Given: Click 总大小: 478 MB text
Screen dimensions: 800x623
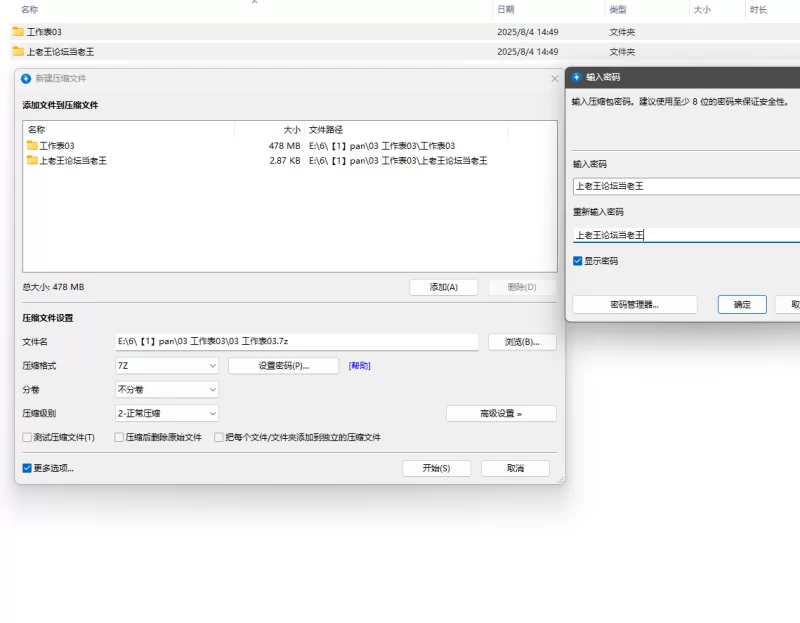Looking at the screenshot, I should (53, 287).
